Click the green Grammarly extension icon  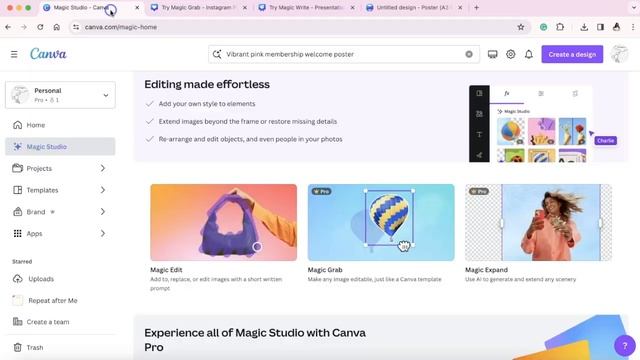coord(543,27)
